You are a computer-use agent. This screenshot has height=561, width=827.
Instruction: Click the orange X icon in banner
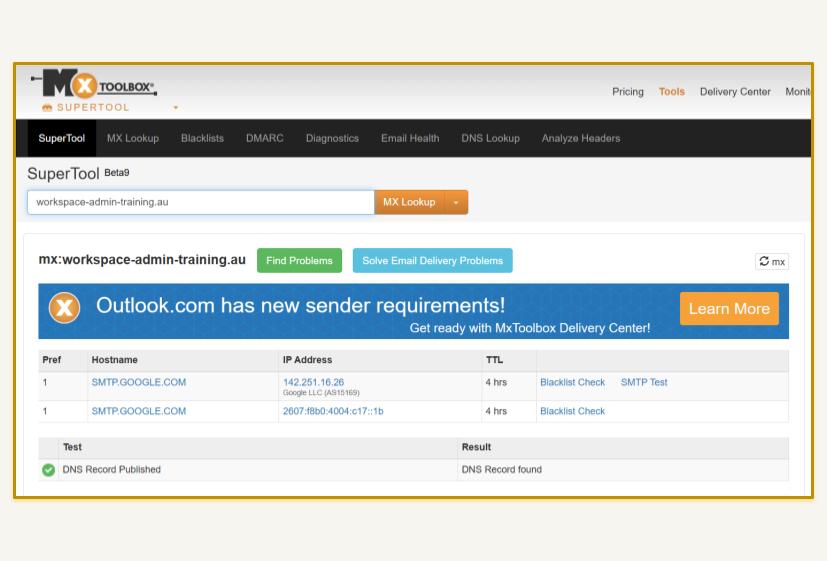click(x=64, y=307)
